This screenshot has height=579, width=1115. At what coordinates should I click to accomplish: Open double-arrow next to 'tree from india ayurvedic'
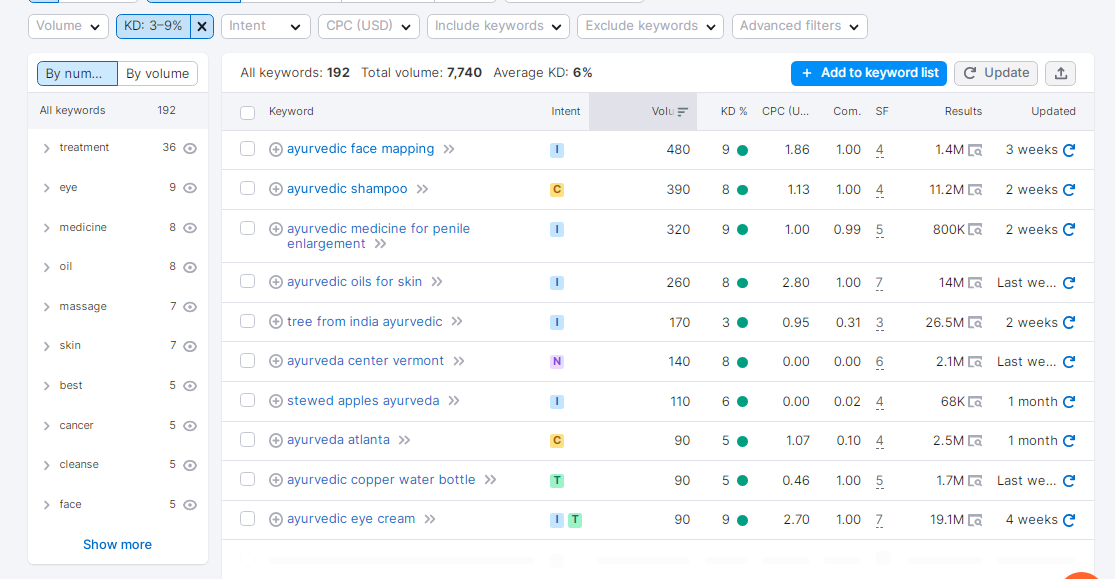pos(457,322)
